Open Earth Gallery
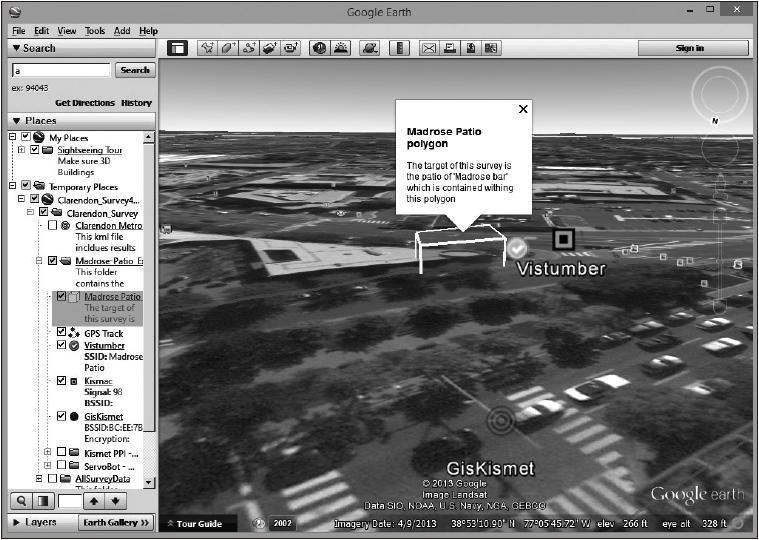 tap(115, 522)
